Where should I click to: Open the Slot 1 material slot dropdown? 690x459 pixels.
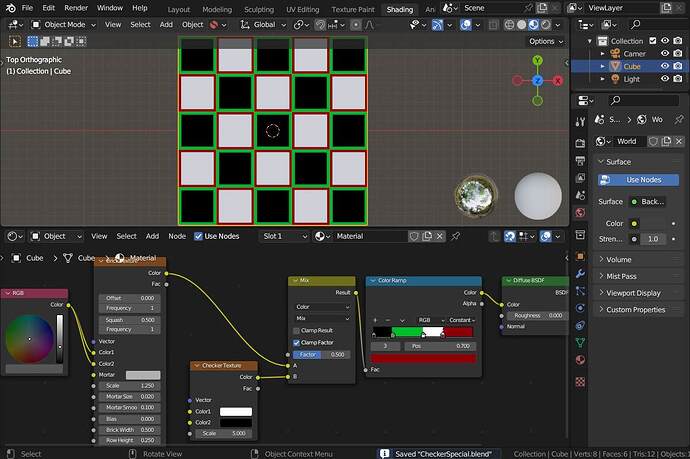(285, 236)
